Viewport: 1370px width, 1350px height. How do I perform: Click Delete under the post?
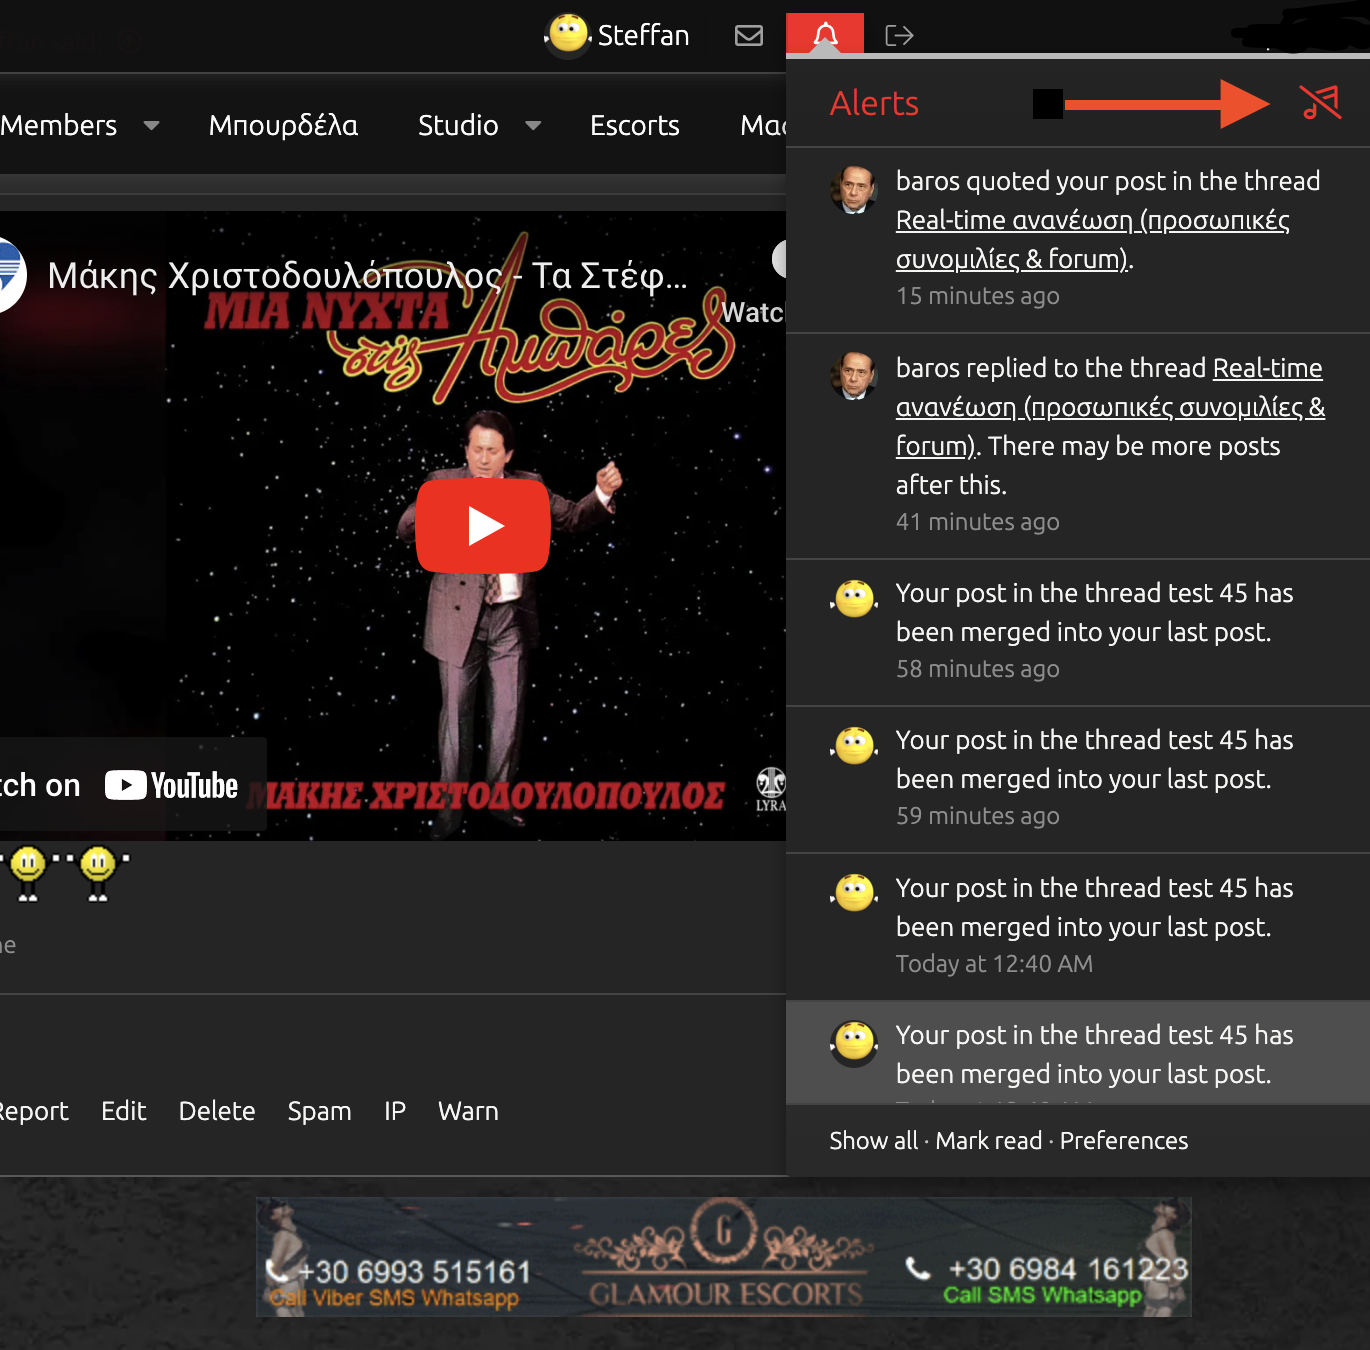point(217,1111)
